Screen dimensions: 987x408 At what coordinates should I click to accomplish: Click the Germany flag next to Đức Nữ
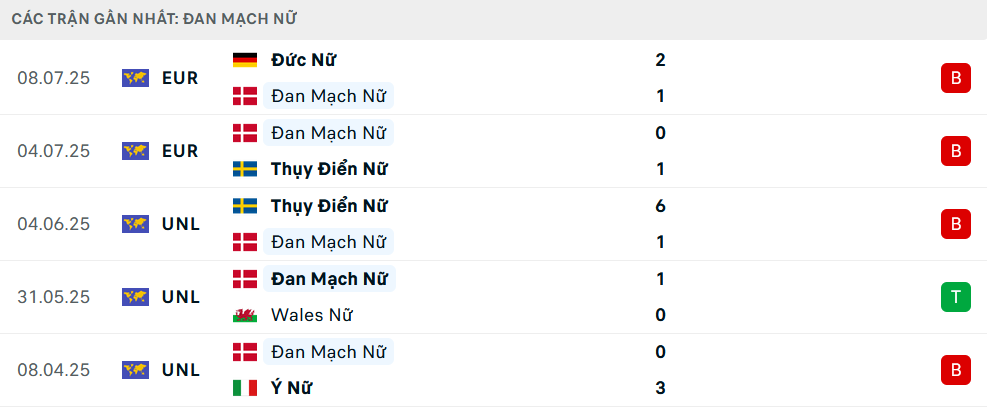coord(245,60)
